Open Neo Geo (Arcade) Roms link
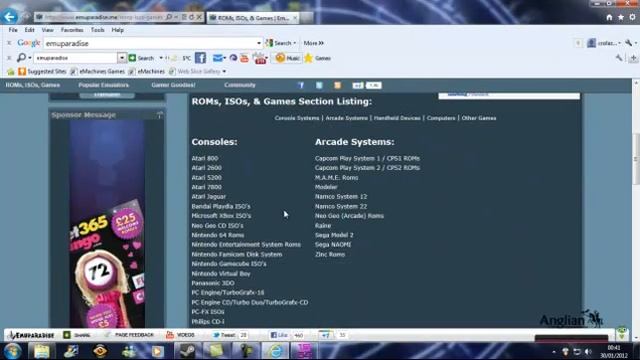The width and height of the screenshot is (640, 360). tap(349, 216)
